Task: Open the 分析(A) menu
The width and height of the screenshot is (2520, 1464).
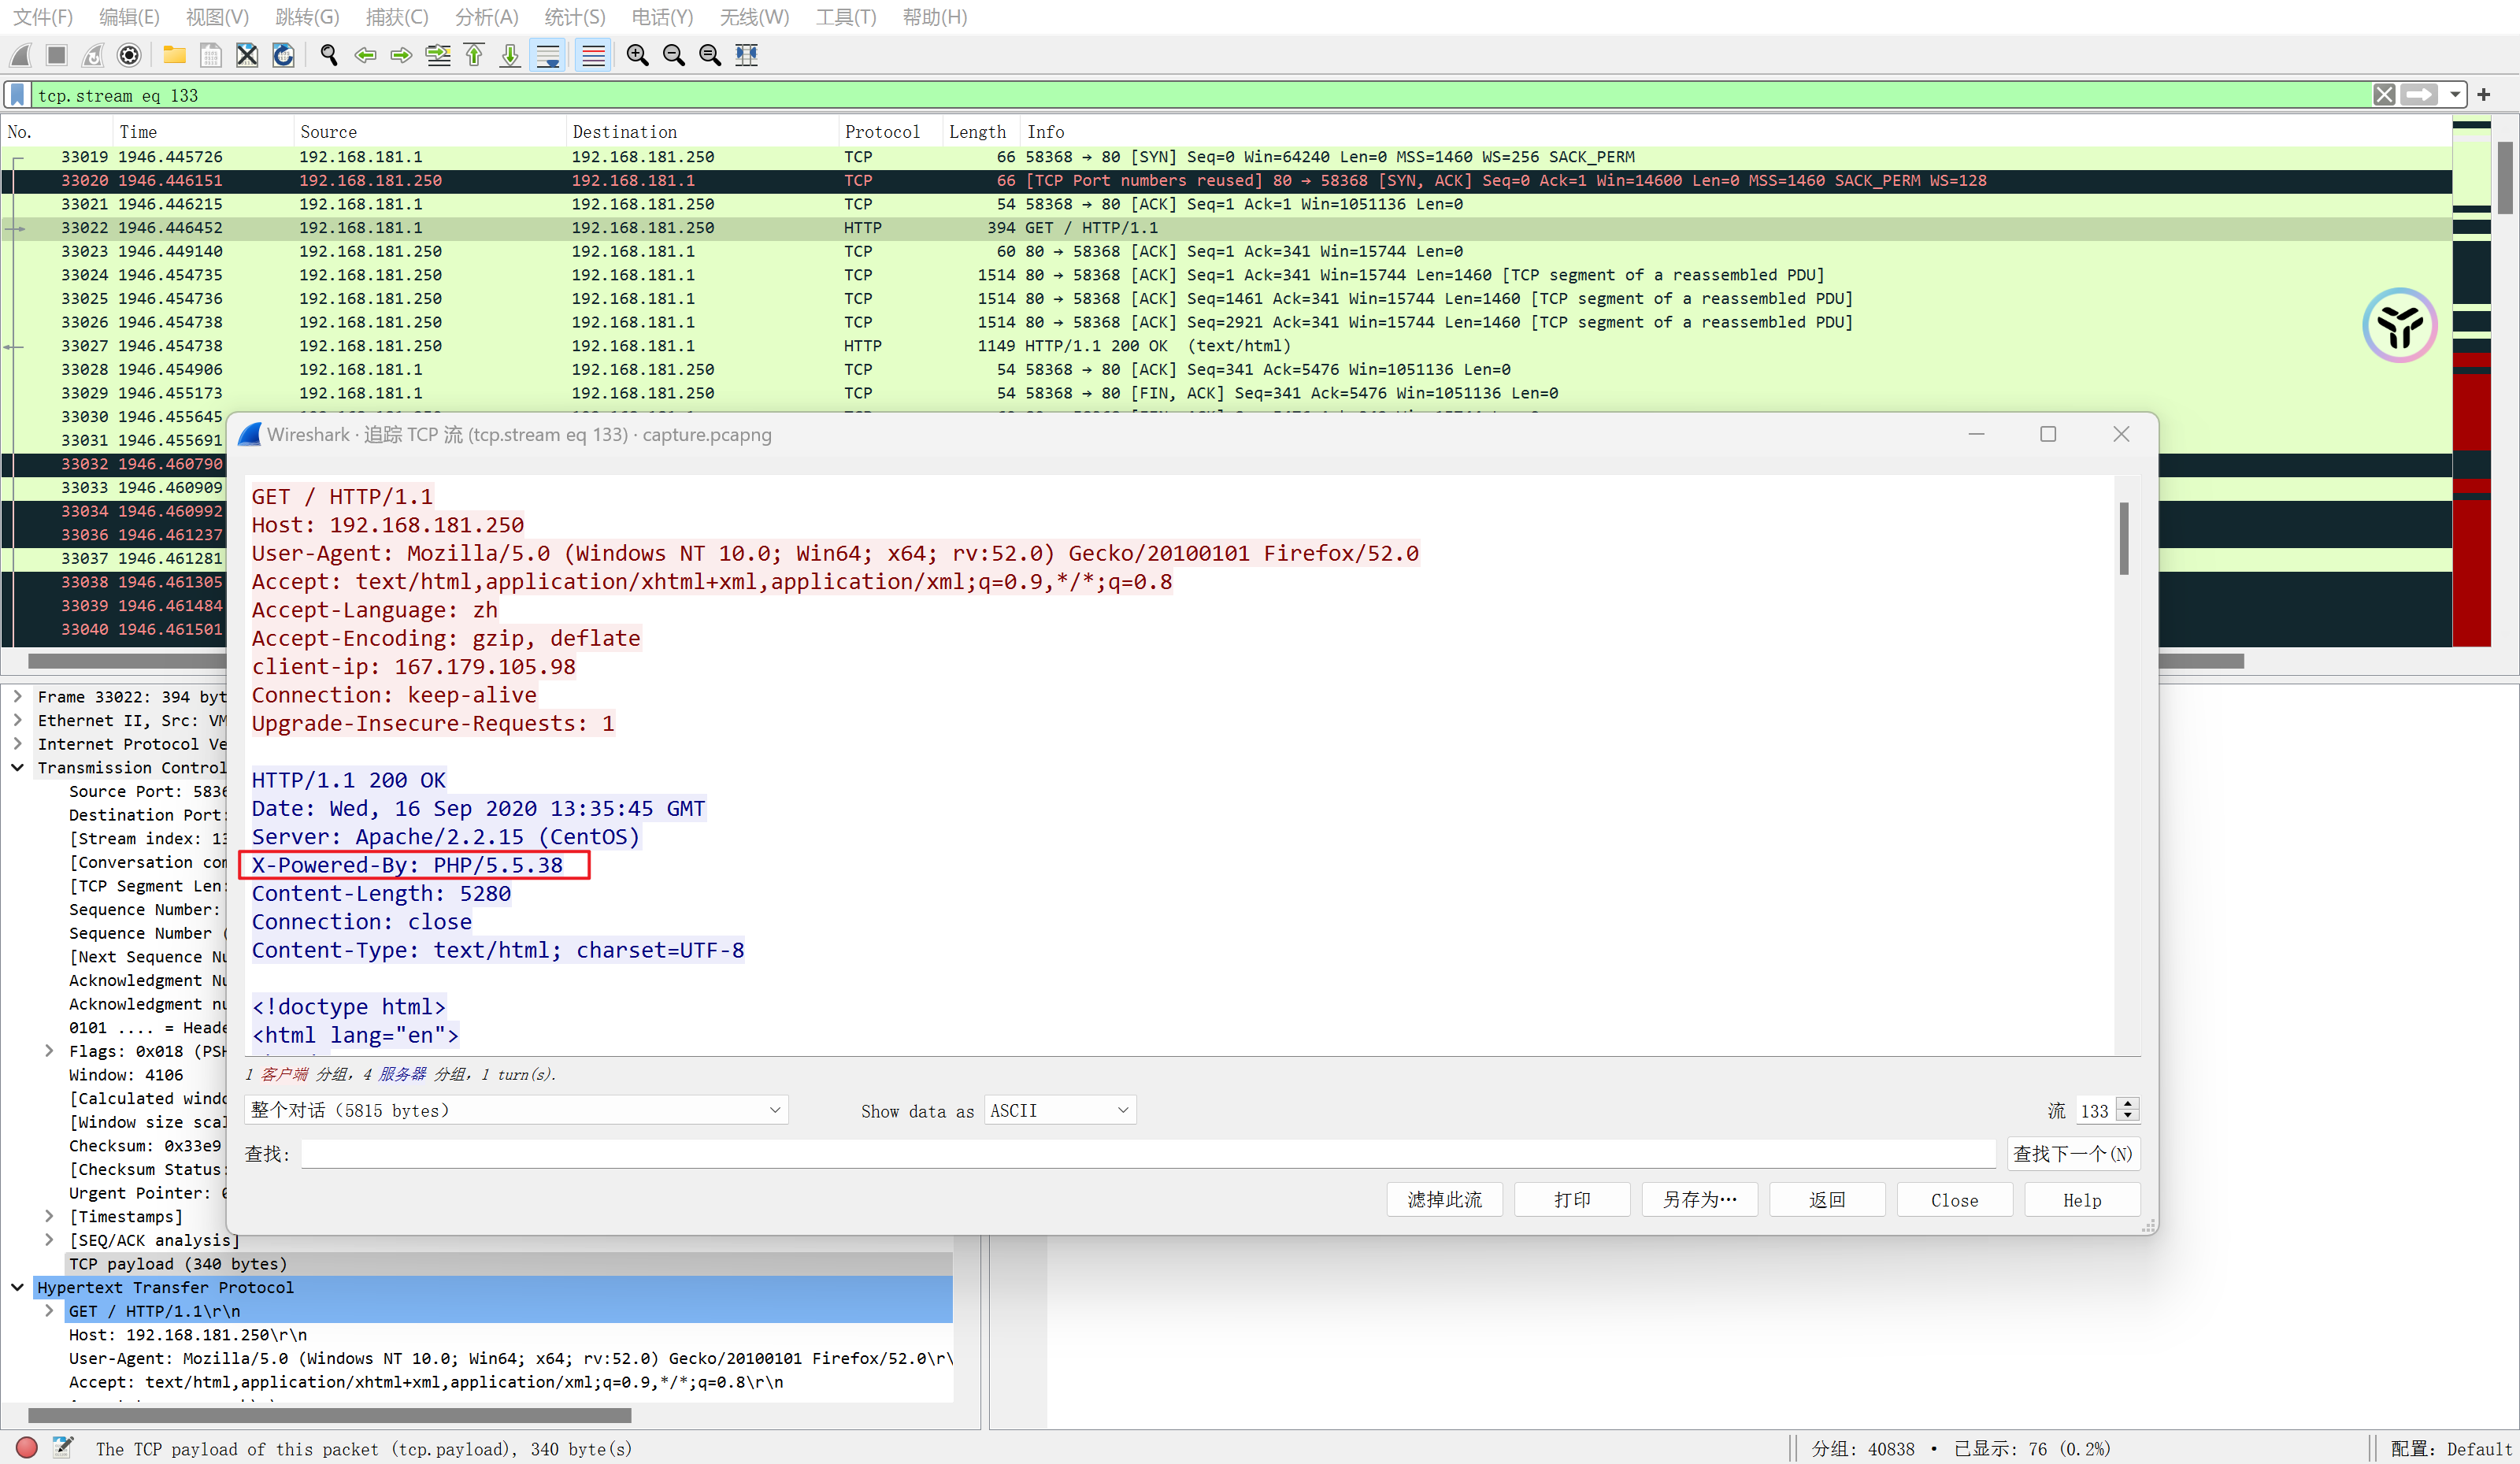Action: point(486,17)
